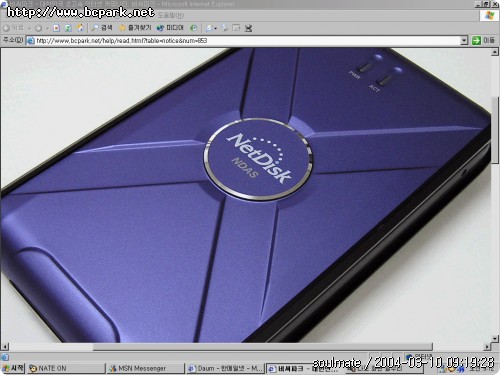This screenshot has height=375, width=500.
Task: Switch to the Daum taskbar window
Action: tap(225, 368)
